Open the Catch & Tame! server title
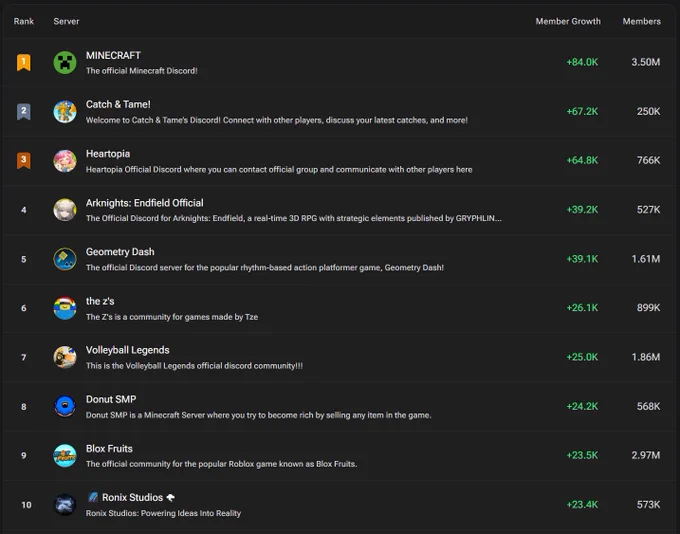The height and width of the screenshot is (534, 680). (x=118, y=105)
